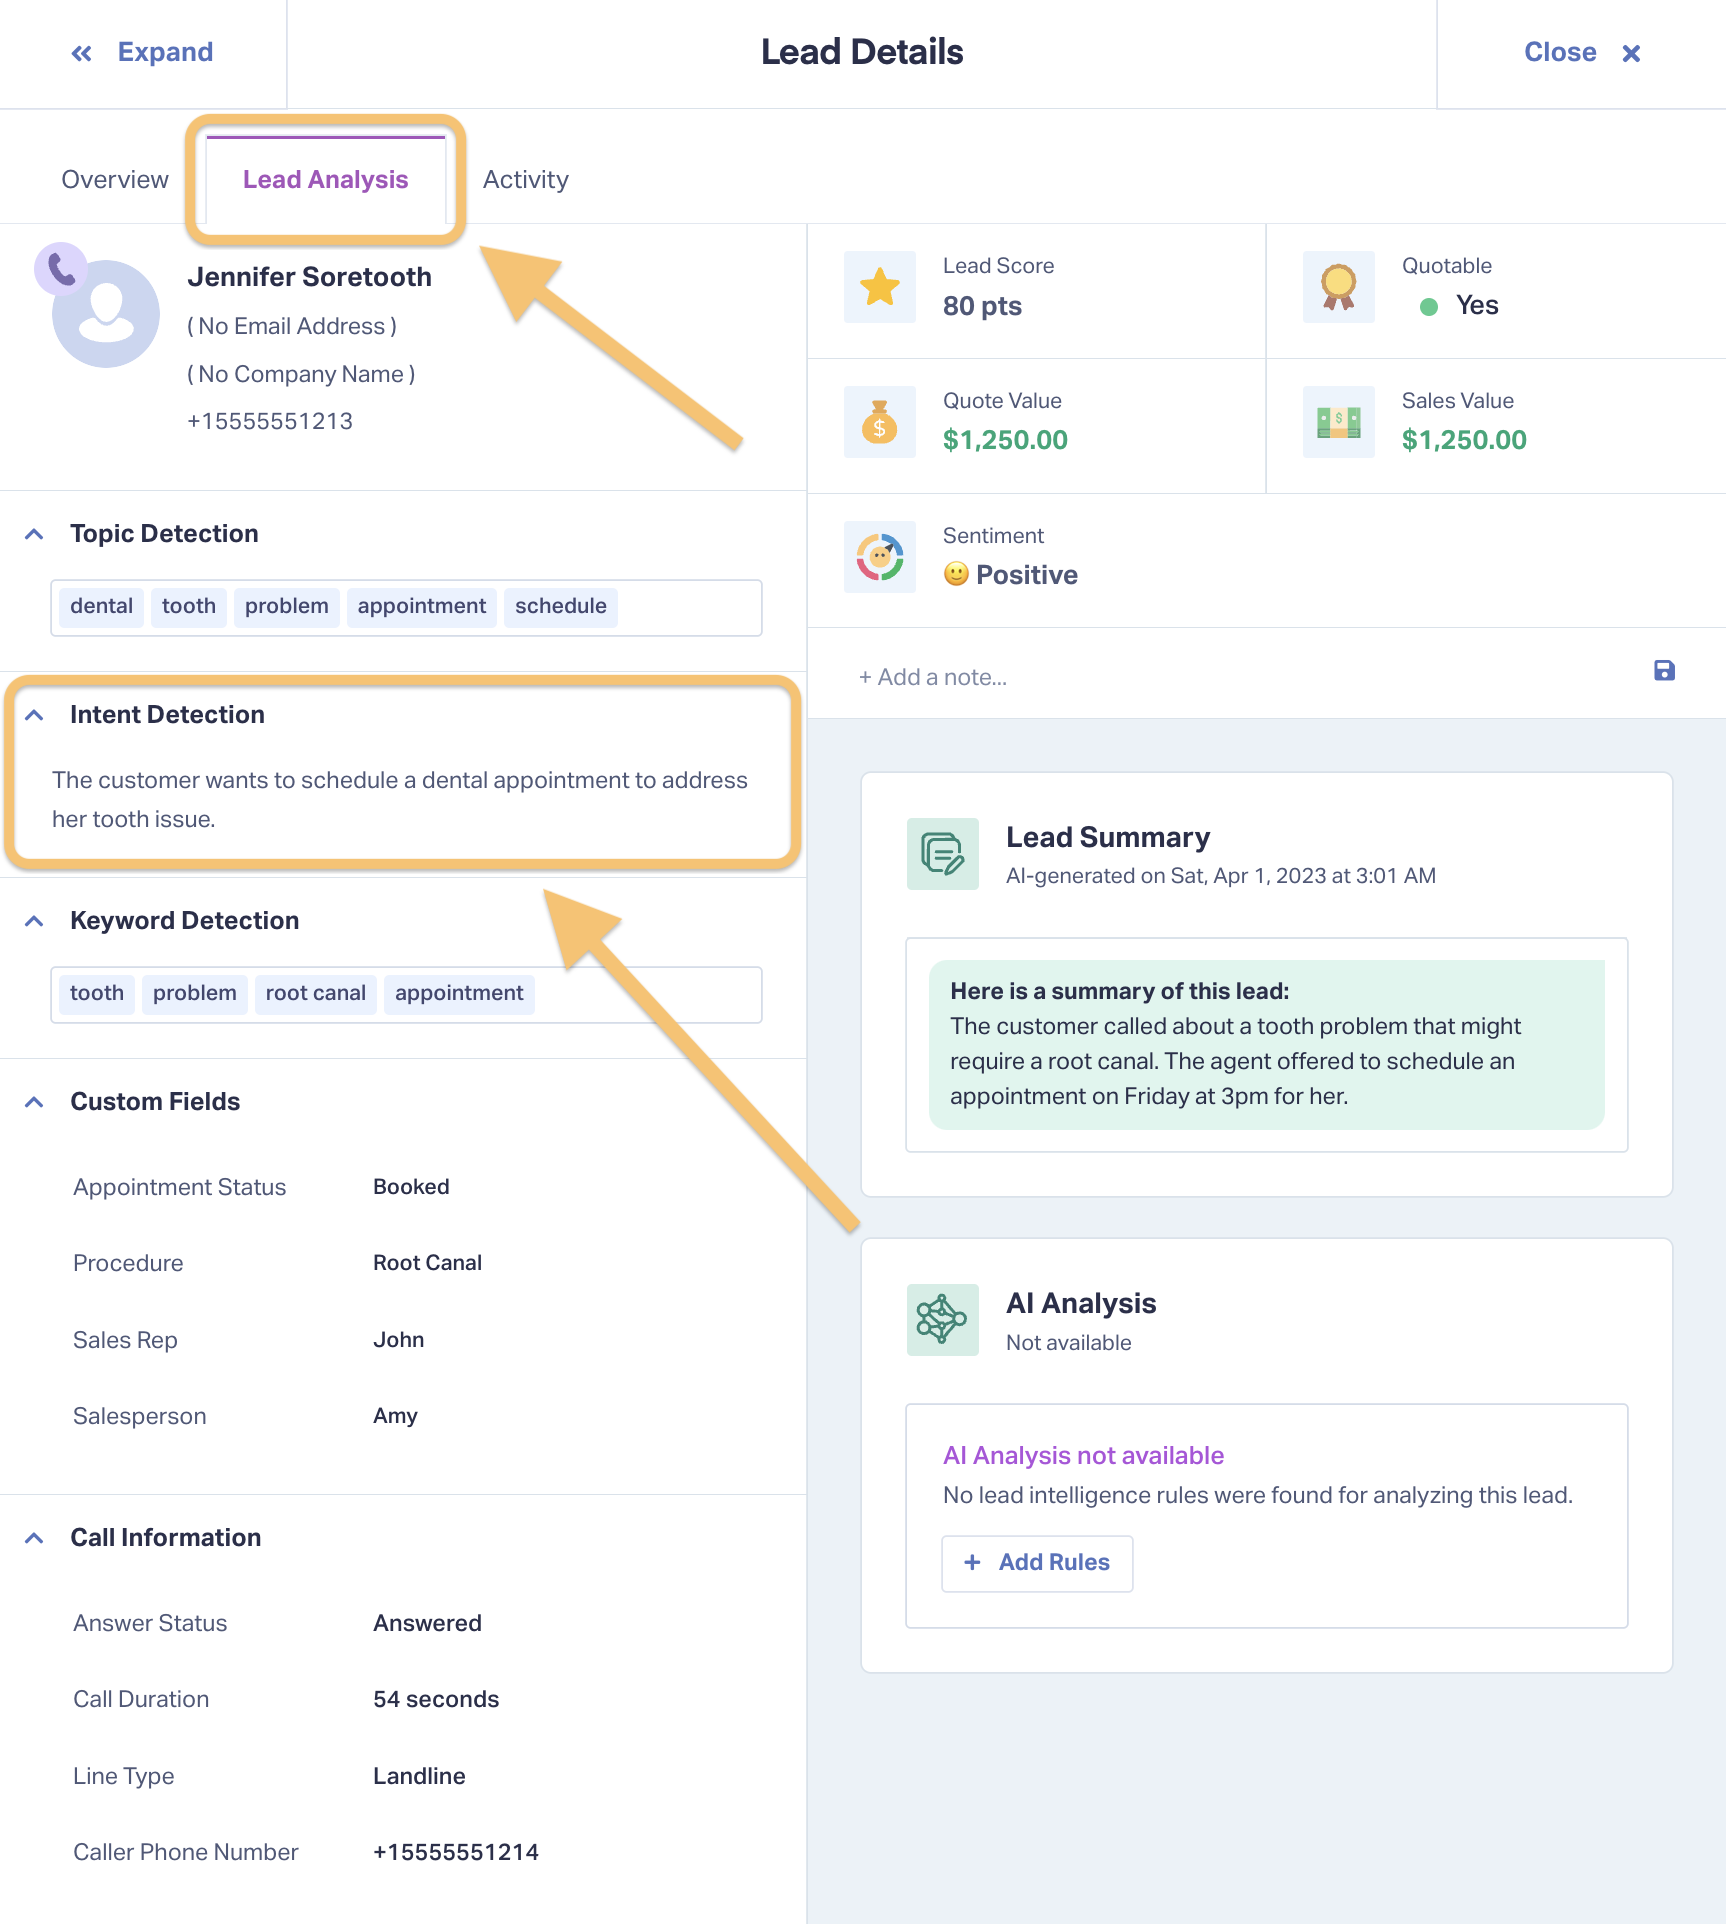This screenshot has width=1726, height=1924.
Task: Click the Expand double-chevron icon
Action: (x=82, y=53)
